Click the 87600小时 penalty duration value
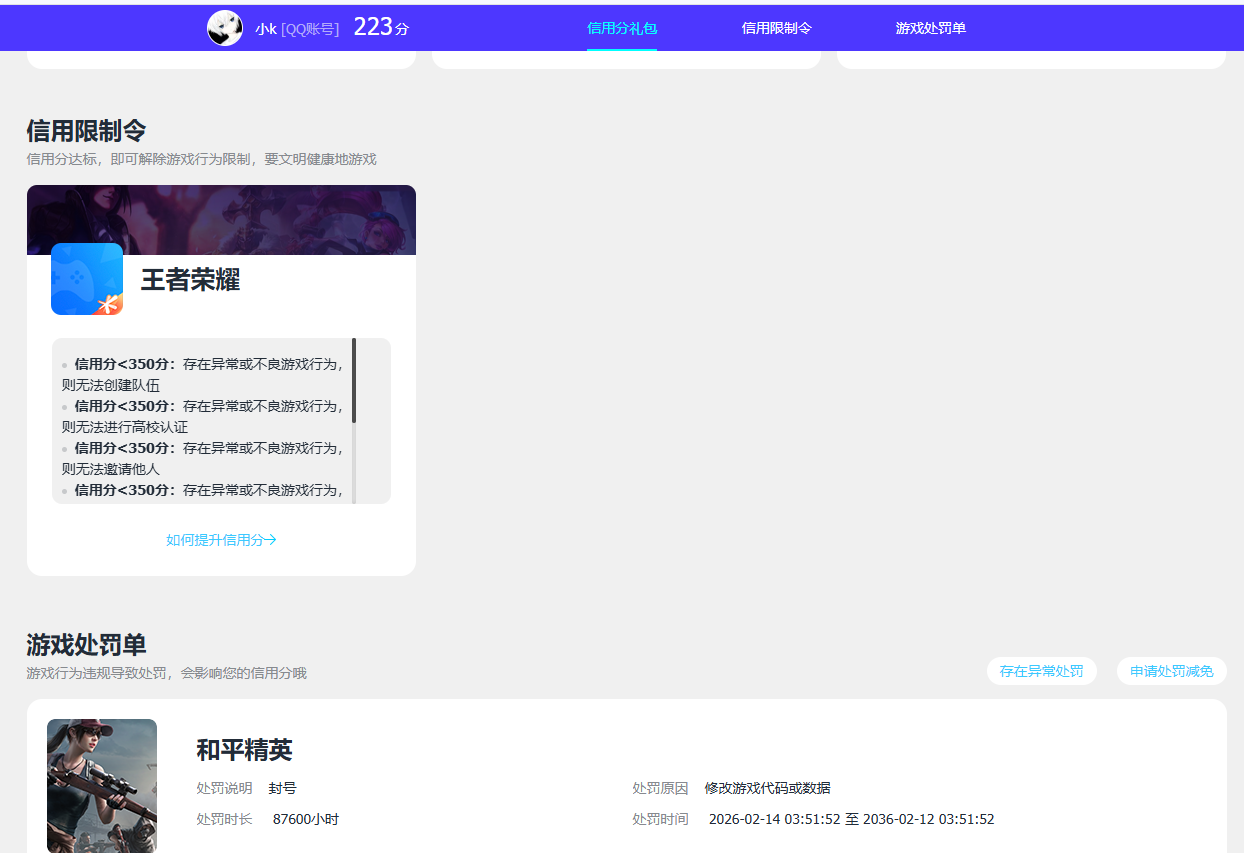Screen dimensions: 1244x853 click(306, 819)
